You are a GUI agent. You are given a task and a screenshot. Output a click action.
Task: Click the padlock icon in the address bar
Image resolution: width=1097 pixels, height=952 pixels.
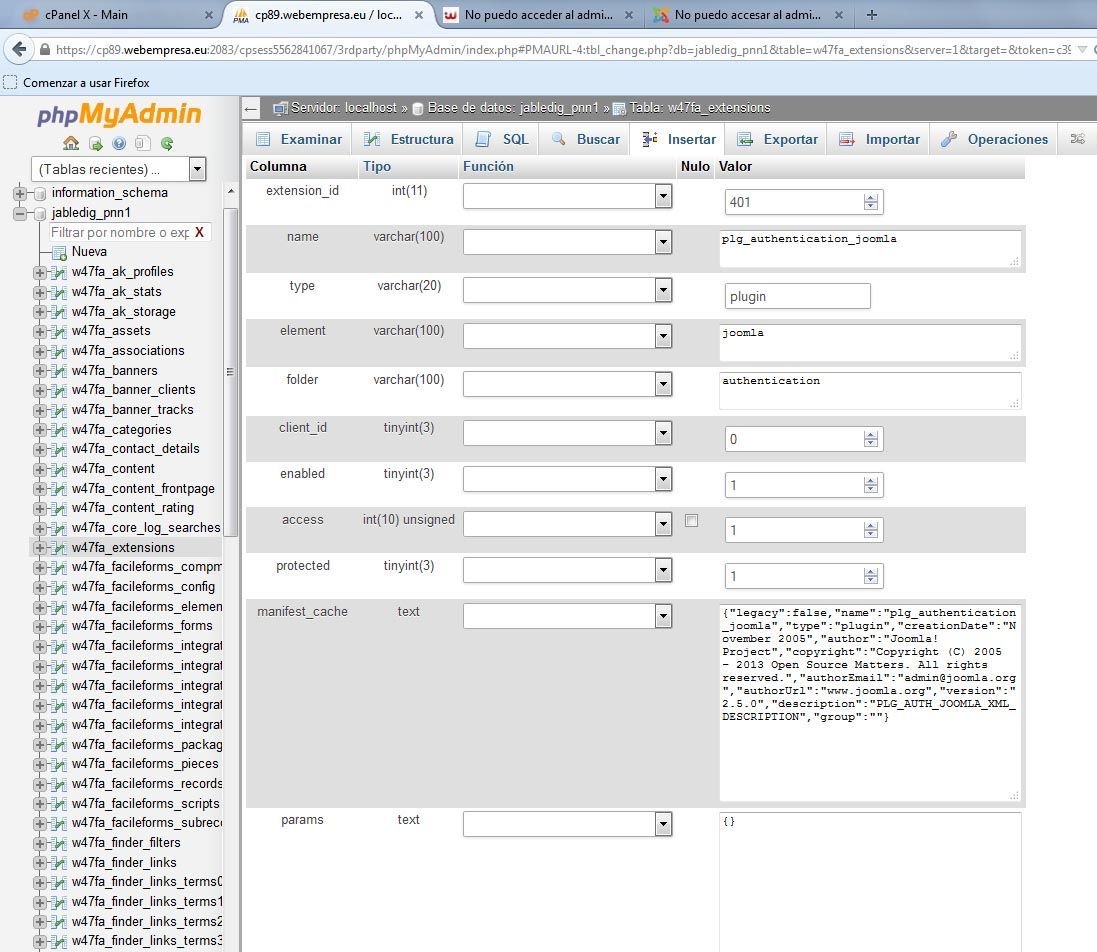45,50
